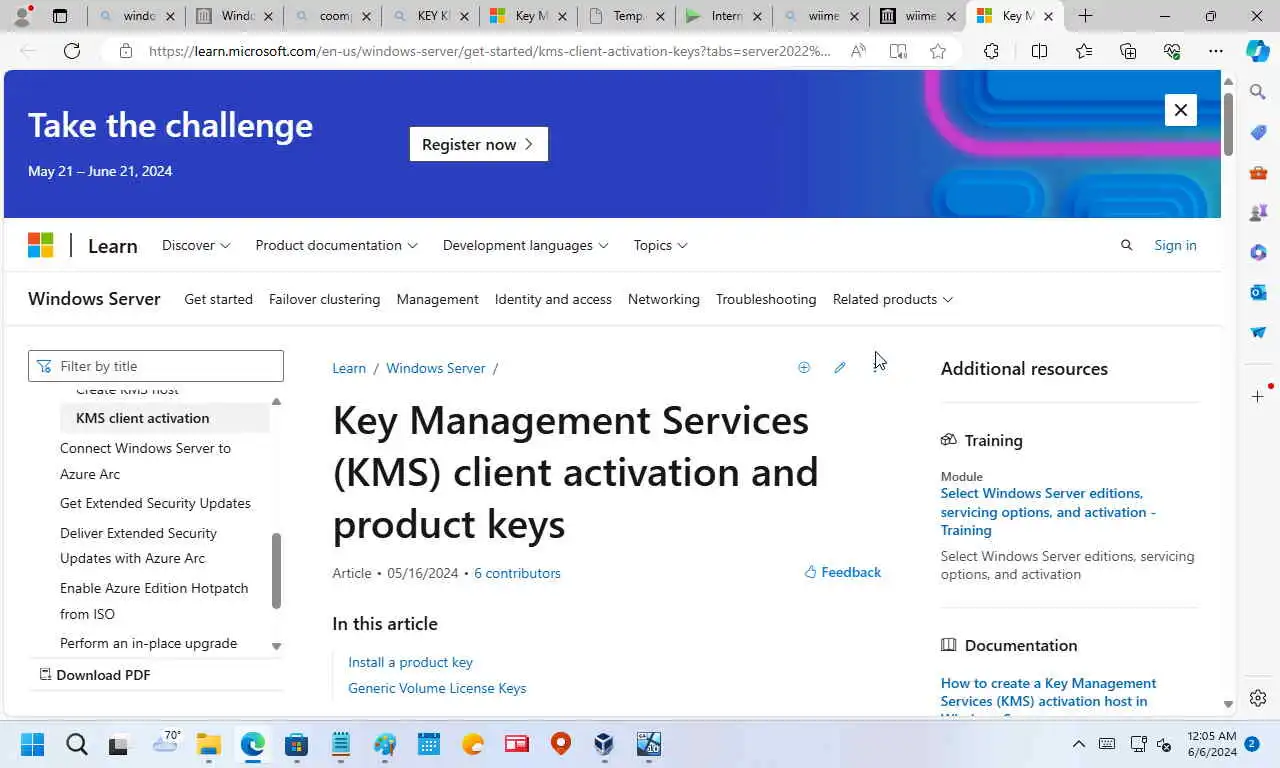The width and height of the screenshot is (1280, 768).
Task: Click Download PDF button
Action: pos(94,675)
